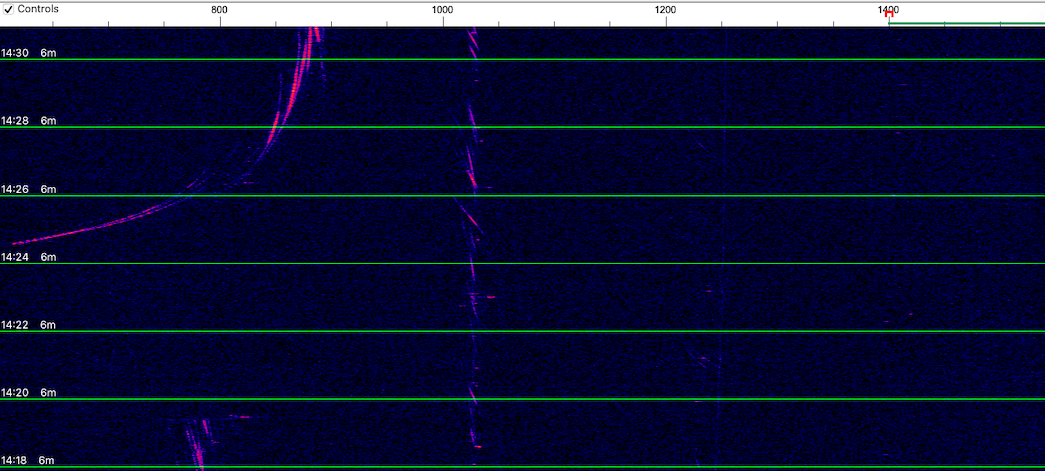Click the 1000 Hz frequency scale label
Image resolution: width=1045 pixels, height=471 pixels.
coord(442,9)
